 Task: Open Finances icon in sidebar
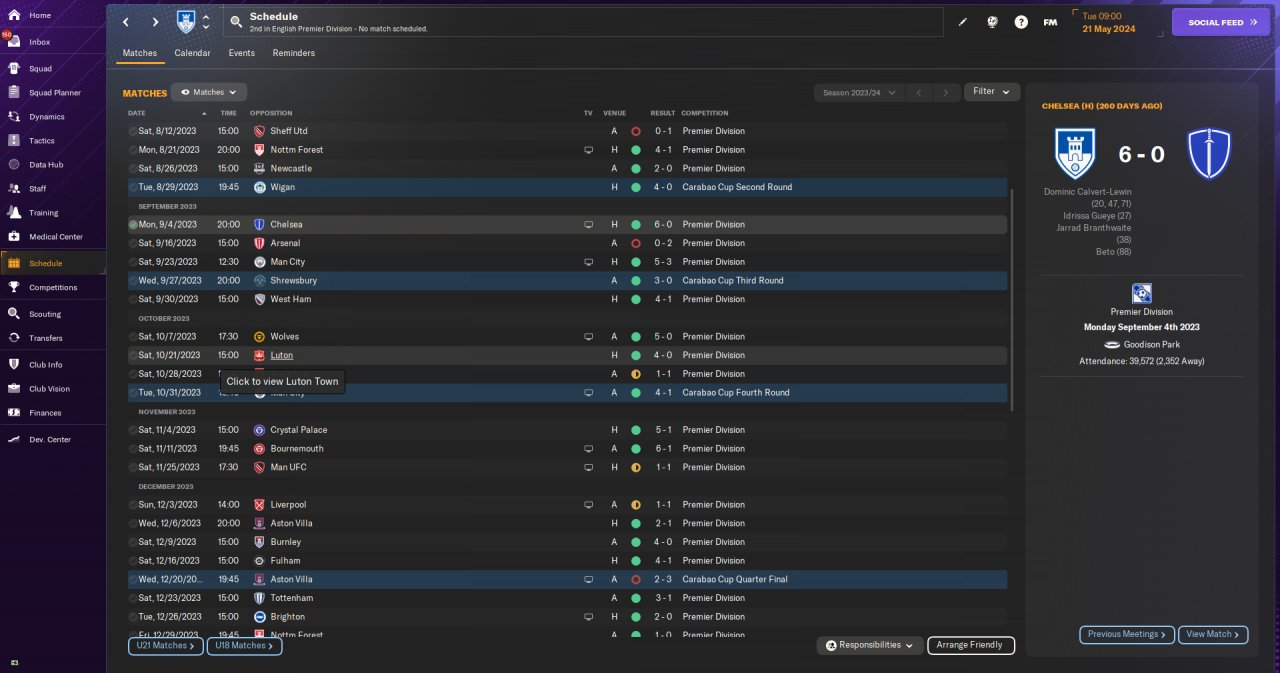(x=14, y=413)
